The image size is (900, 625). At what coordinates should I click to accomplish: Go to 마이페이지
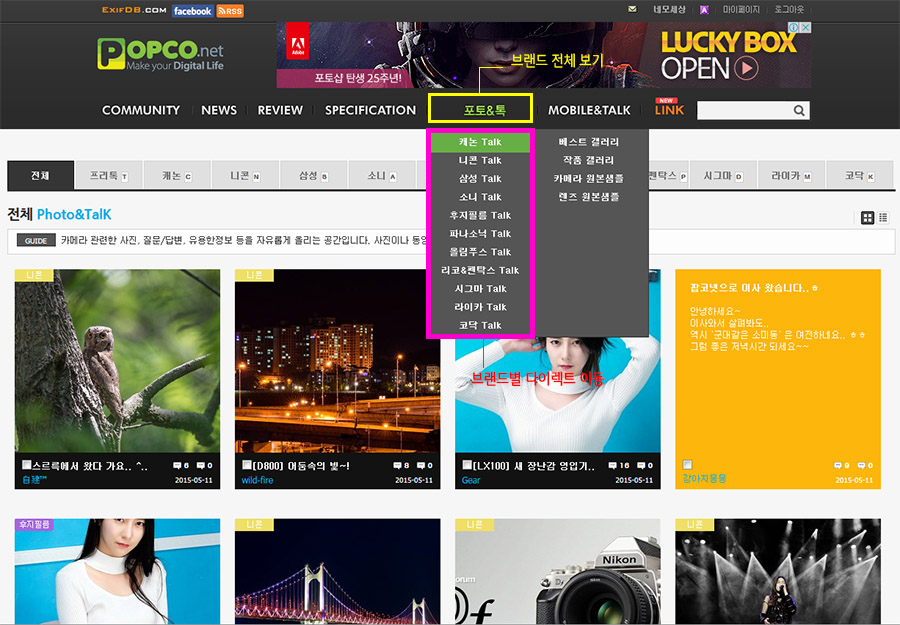tap(741, 10)
